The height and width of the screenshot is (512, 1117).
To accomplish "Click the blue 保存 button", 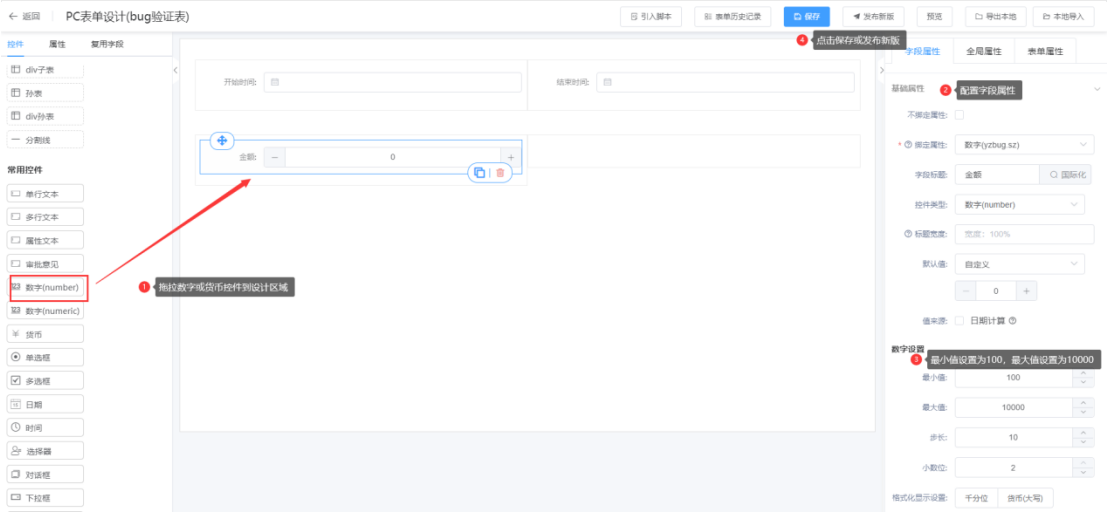I will [x=806, y=16].
